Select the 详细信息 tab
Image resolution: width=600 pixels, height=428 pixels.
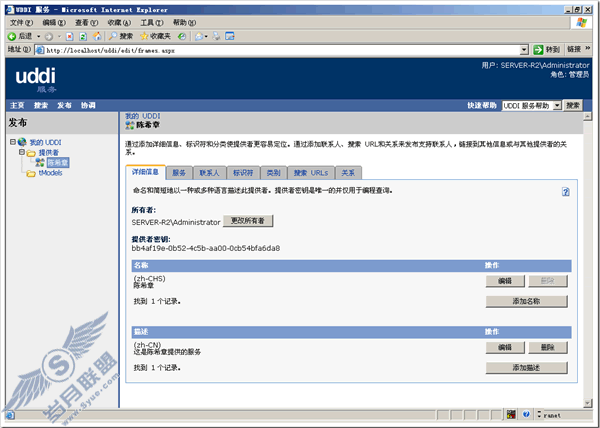click(x=145, y=172)
